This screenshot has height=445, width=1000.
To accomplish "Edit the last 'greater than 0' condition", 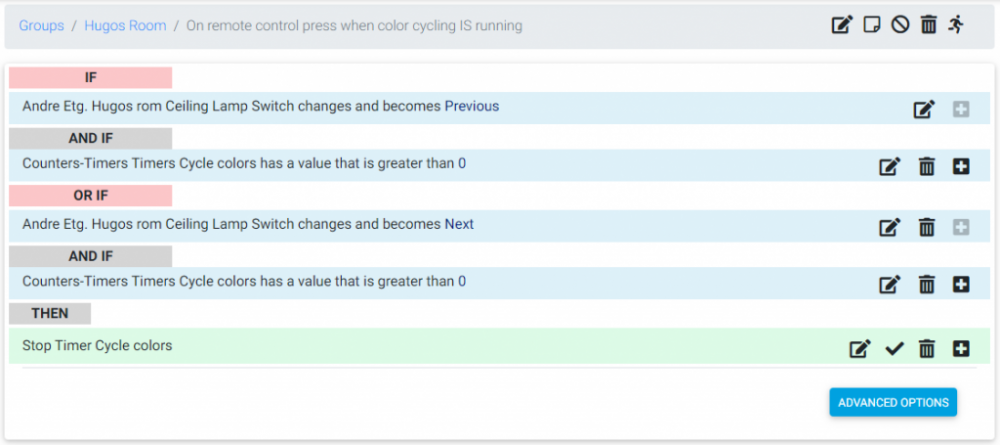I will [889, 285].
